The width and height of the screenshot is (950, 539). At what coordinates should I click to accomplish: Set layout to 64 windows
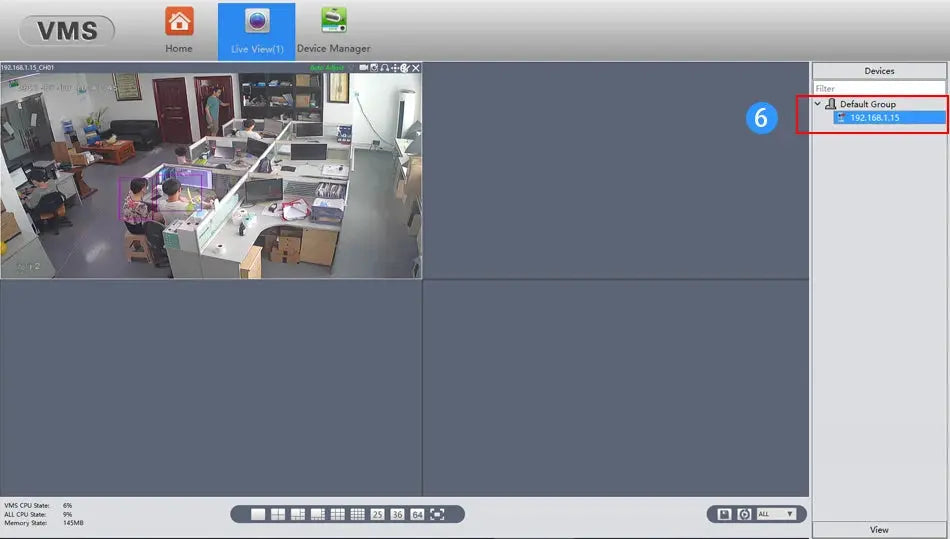[417, 514]
